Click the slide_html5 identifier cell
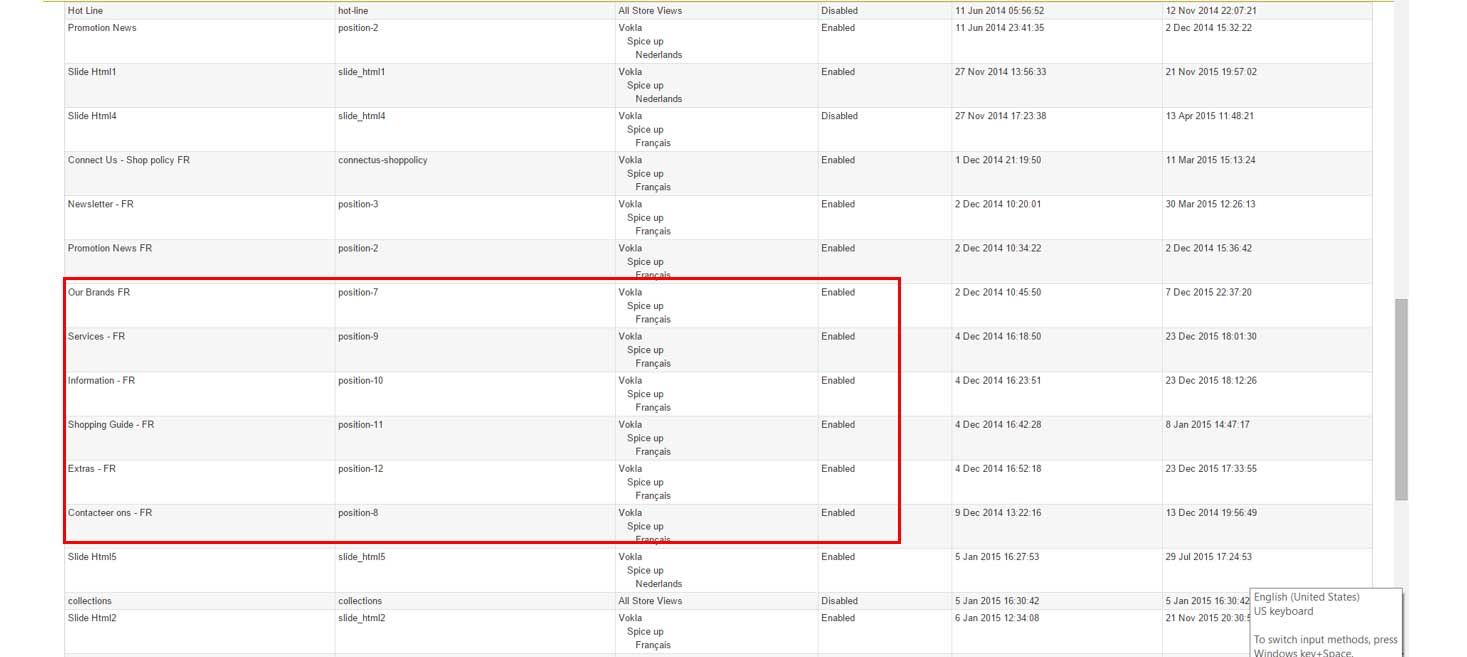The width and height of the screenshot is (1467, 657). click(361, 557)
